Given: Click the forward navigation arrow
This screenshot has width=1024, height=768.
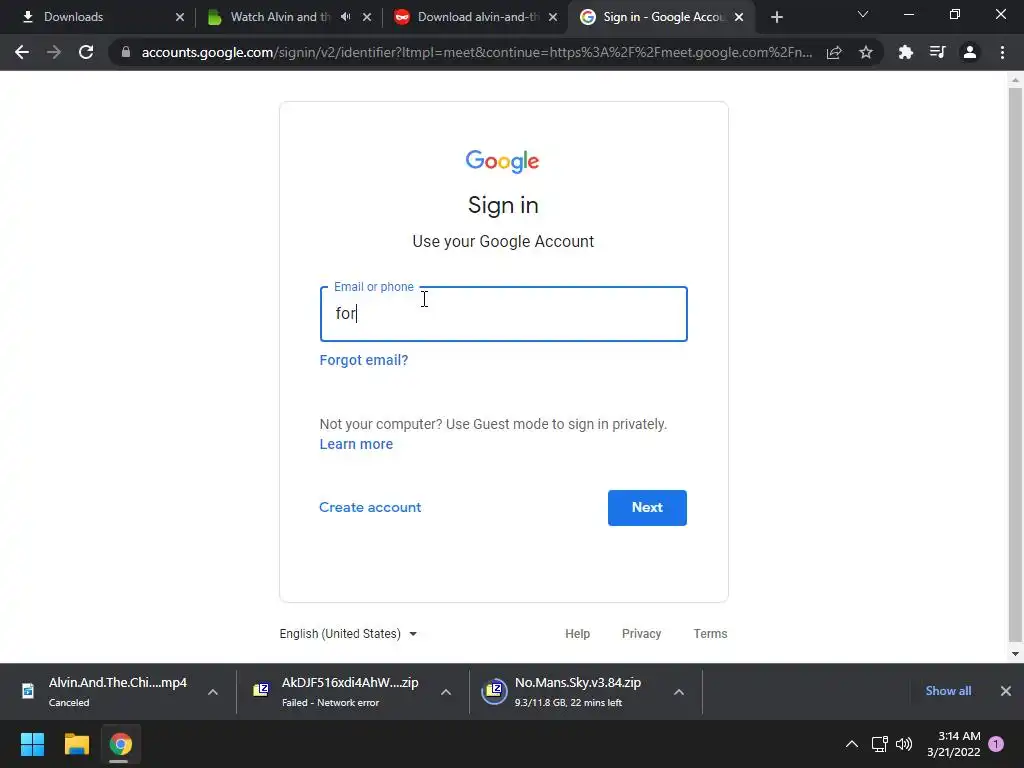Looking at the screenshot, I should [x=54, y=52].
